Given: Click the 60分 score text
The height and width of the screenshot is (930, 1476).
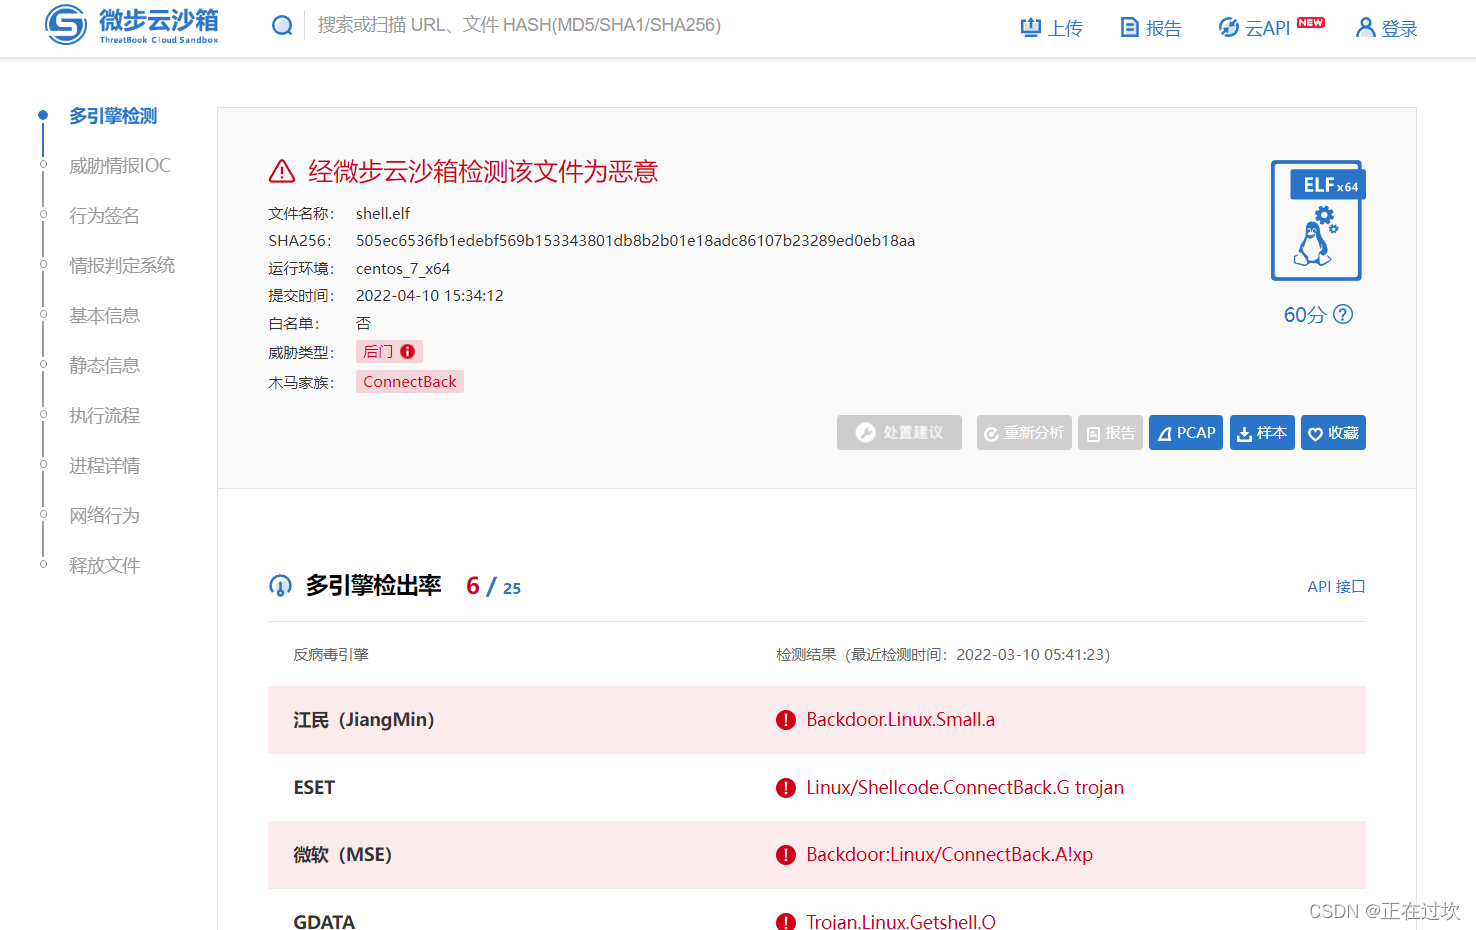Looking at the screenshot, I should [x=1304, y=315].
